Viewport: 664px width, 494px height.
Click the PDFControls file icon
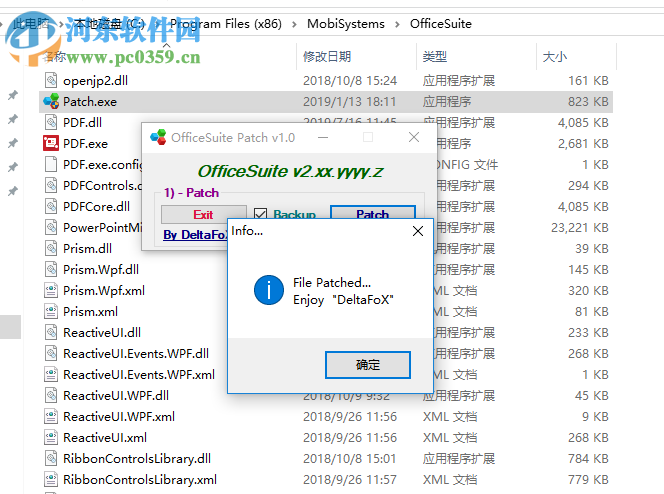click(x=51, y=185)
